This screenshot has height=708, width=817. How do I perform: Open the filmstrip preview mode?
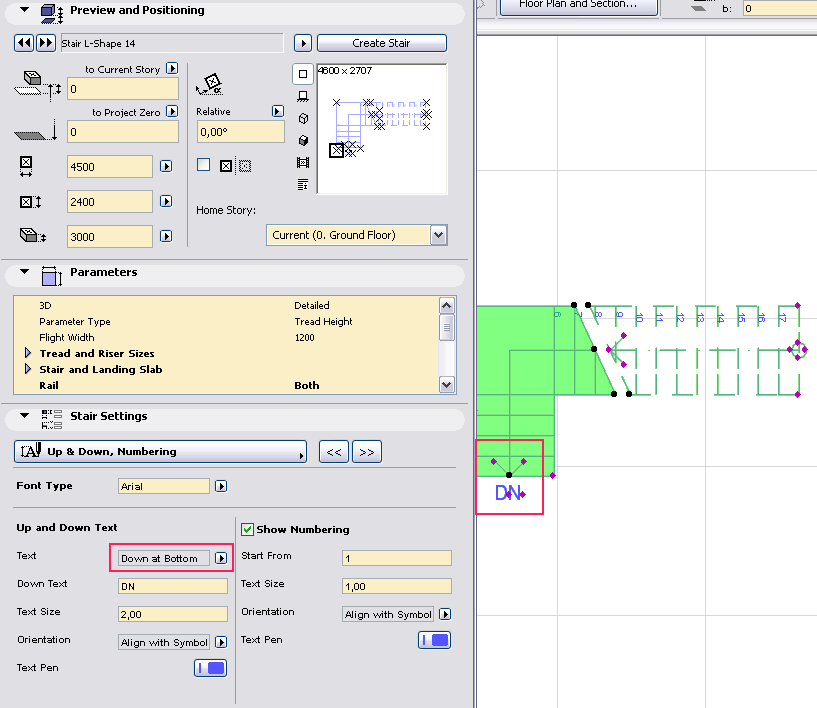pyautogui.click(x=302, y=163)
